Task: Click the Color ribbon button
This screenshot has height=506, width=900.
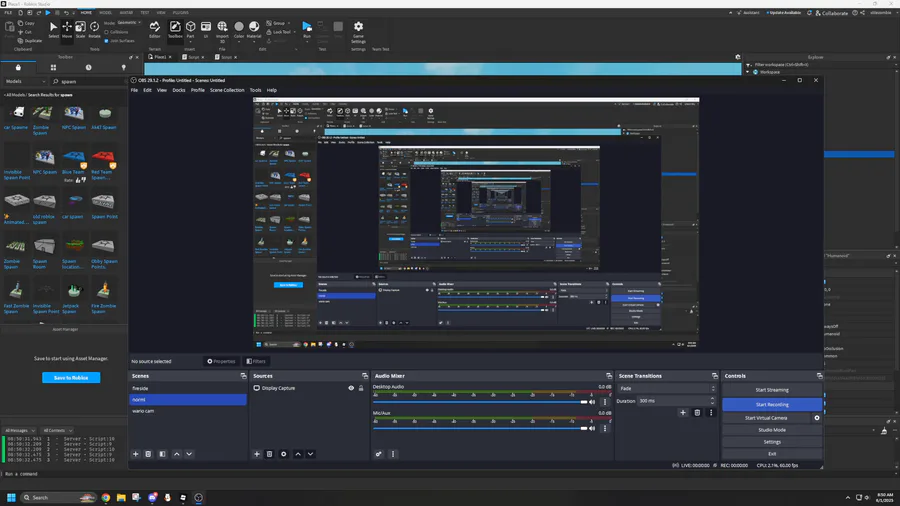Action: coord(239,29)
